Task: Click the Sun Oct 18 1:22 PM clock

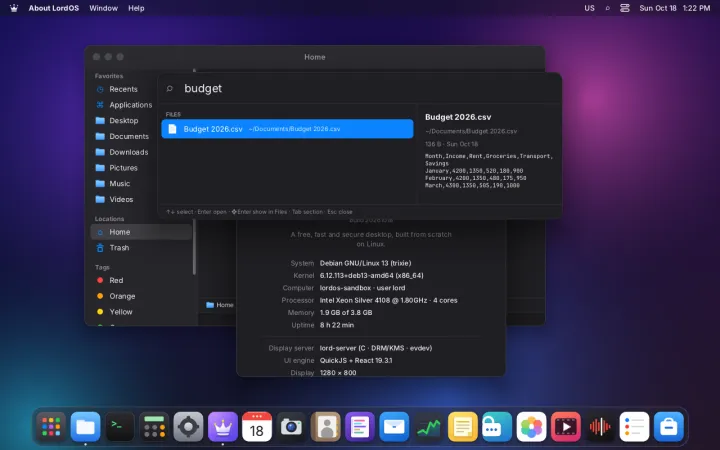Action: tap(675, 8)
